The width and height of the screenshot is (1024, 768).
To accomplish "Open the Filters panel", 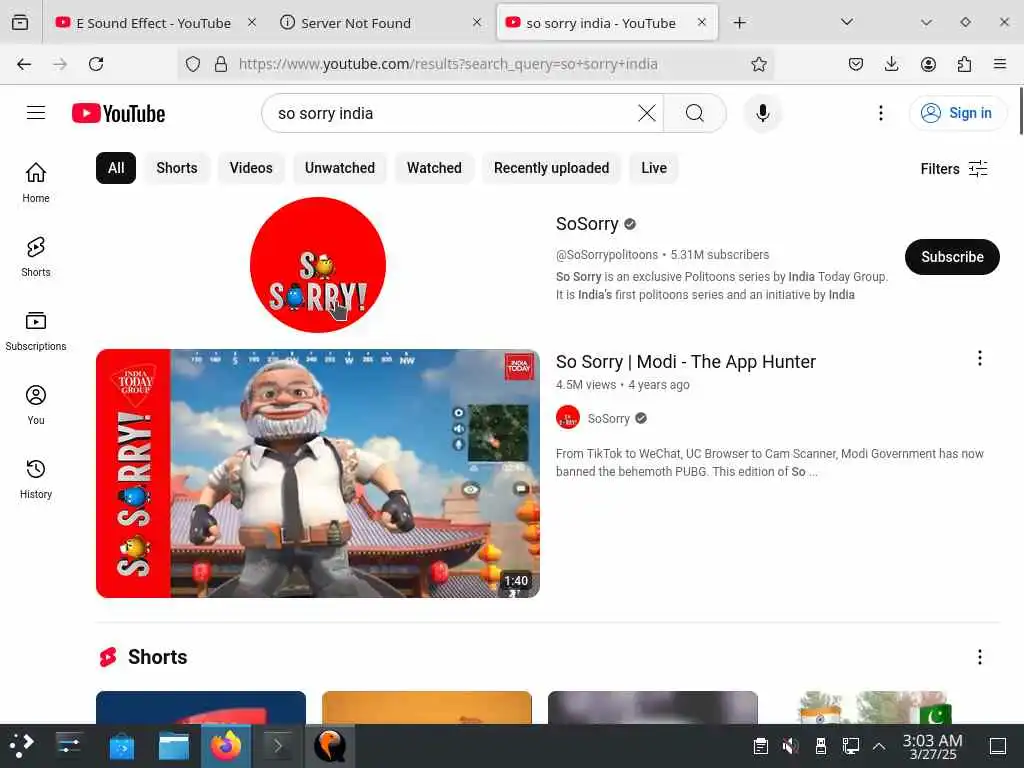I will 953,168.
